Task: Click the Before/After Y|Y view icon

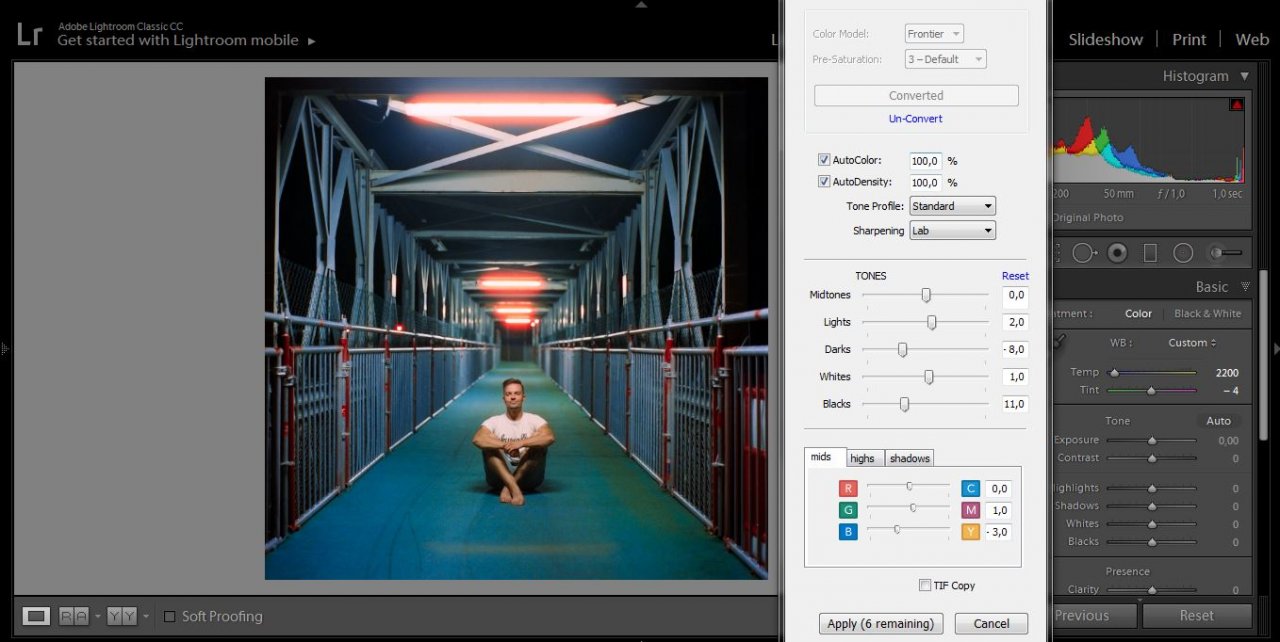Action: (x=122, y=616)
